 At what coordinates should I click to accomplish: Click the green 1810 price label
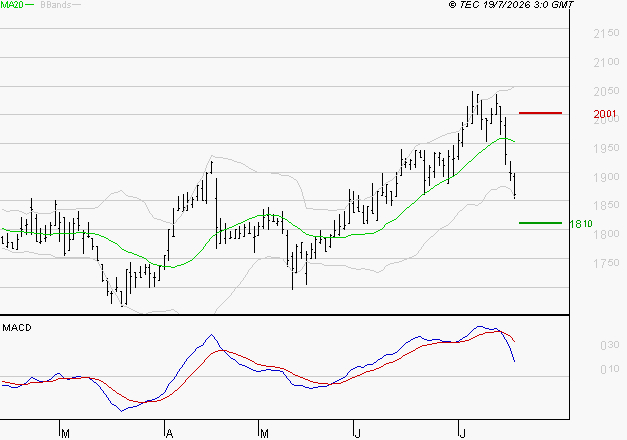581,224
